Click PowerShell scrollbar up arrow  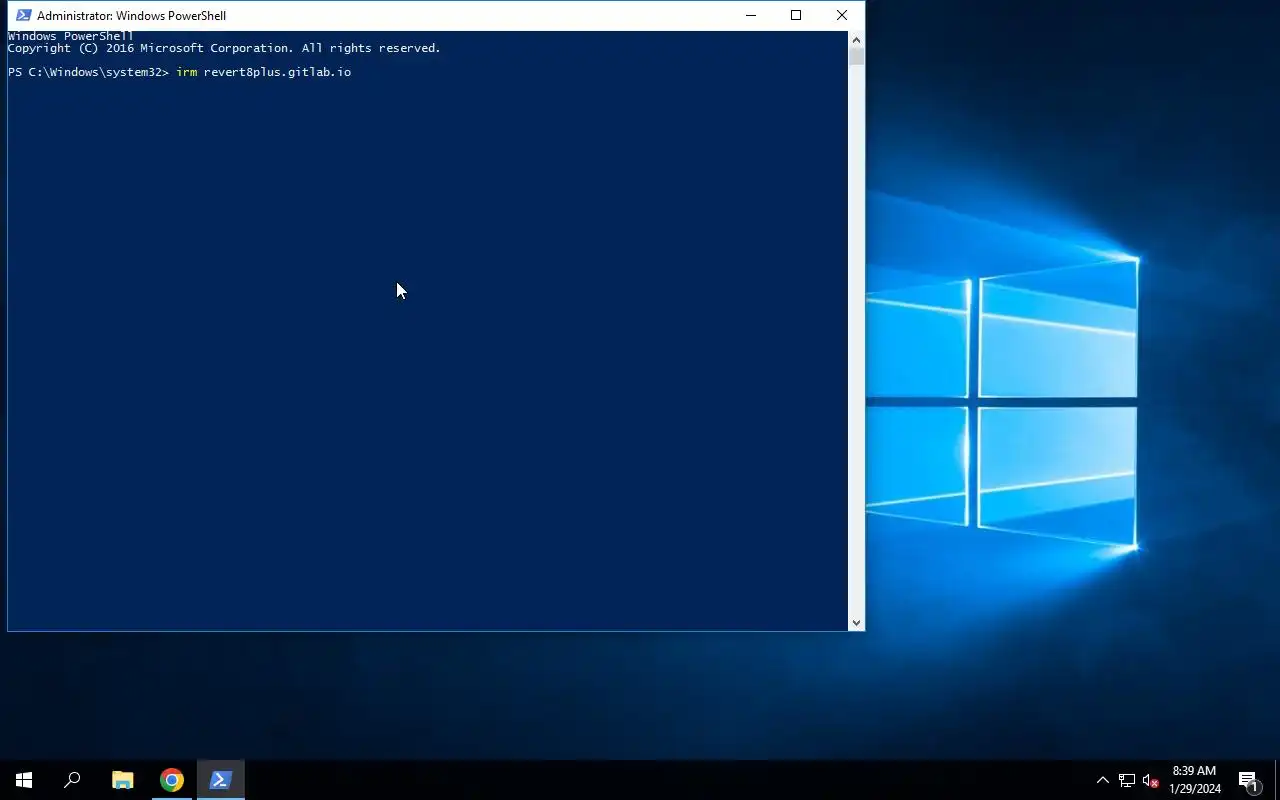[856, 39]
